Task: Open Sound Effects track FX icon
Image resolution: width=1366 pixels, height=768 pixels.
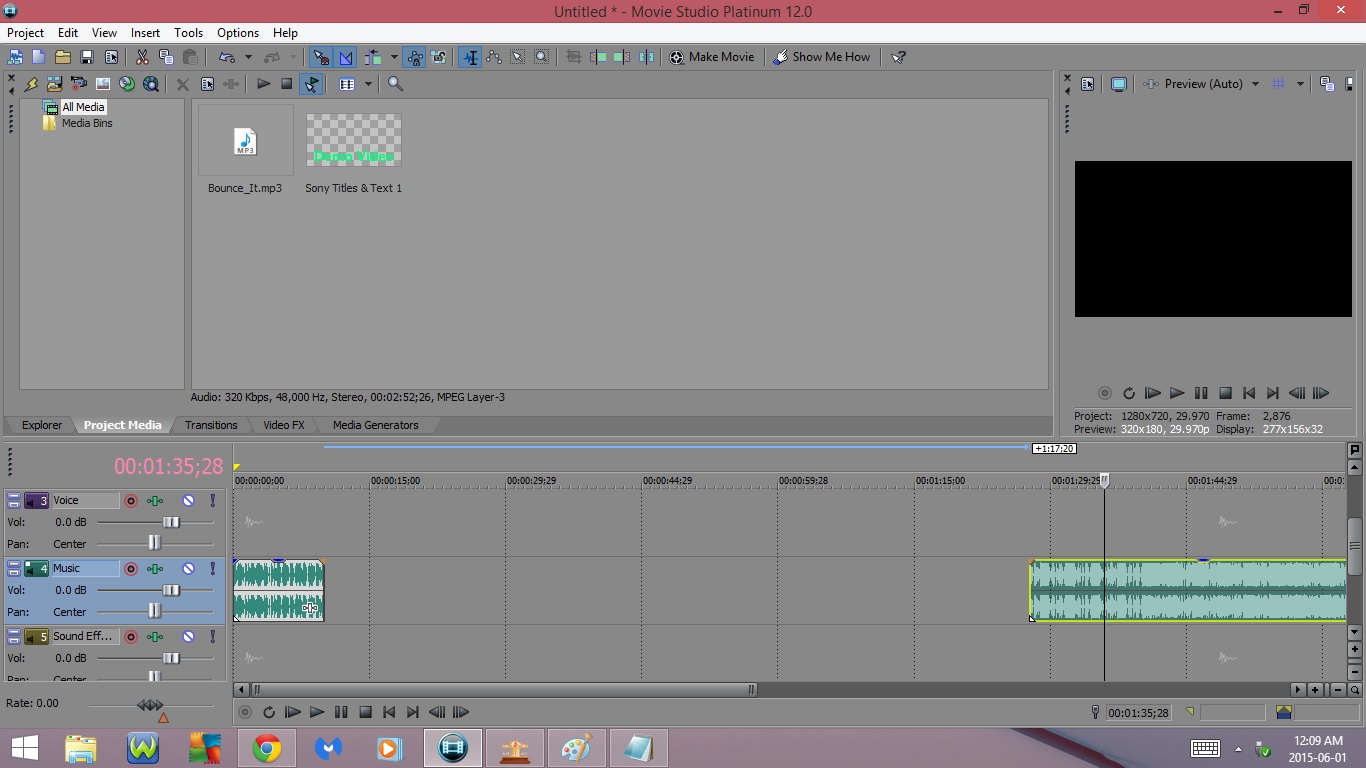Action: pyautogui.click(x=155, y=636)
